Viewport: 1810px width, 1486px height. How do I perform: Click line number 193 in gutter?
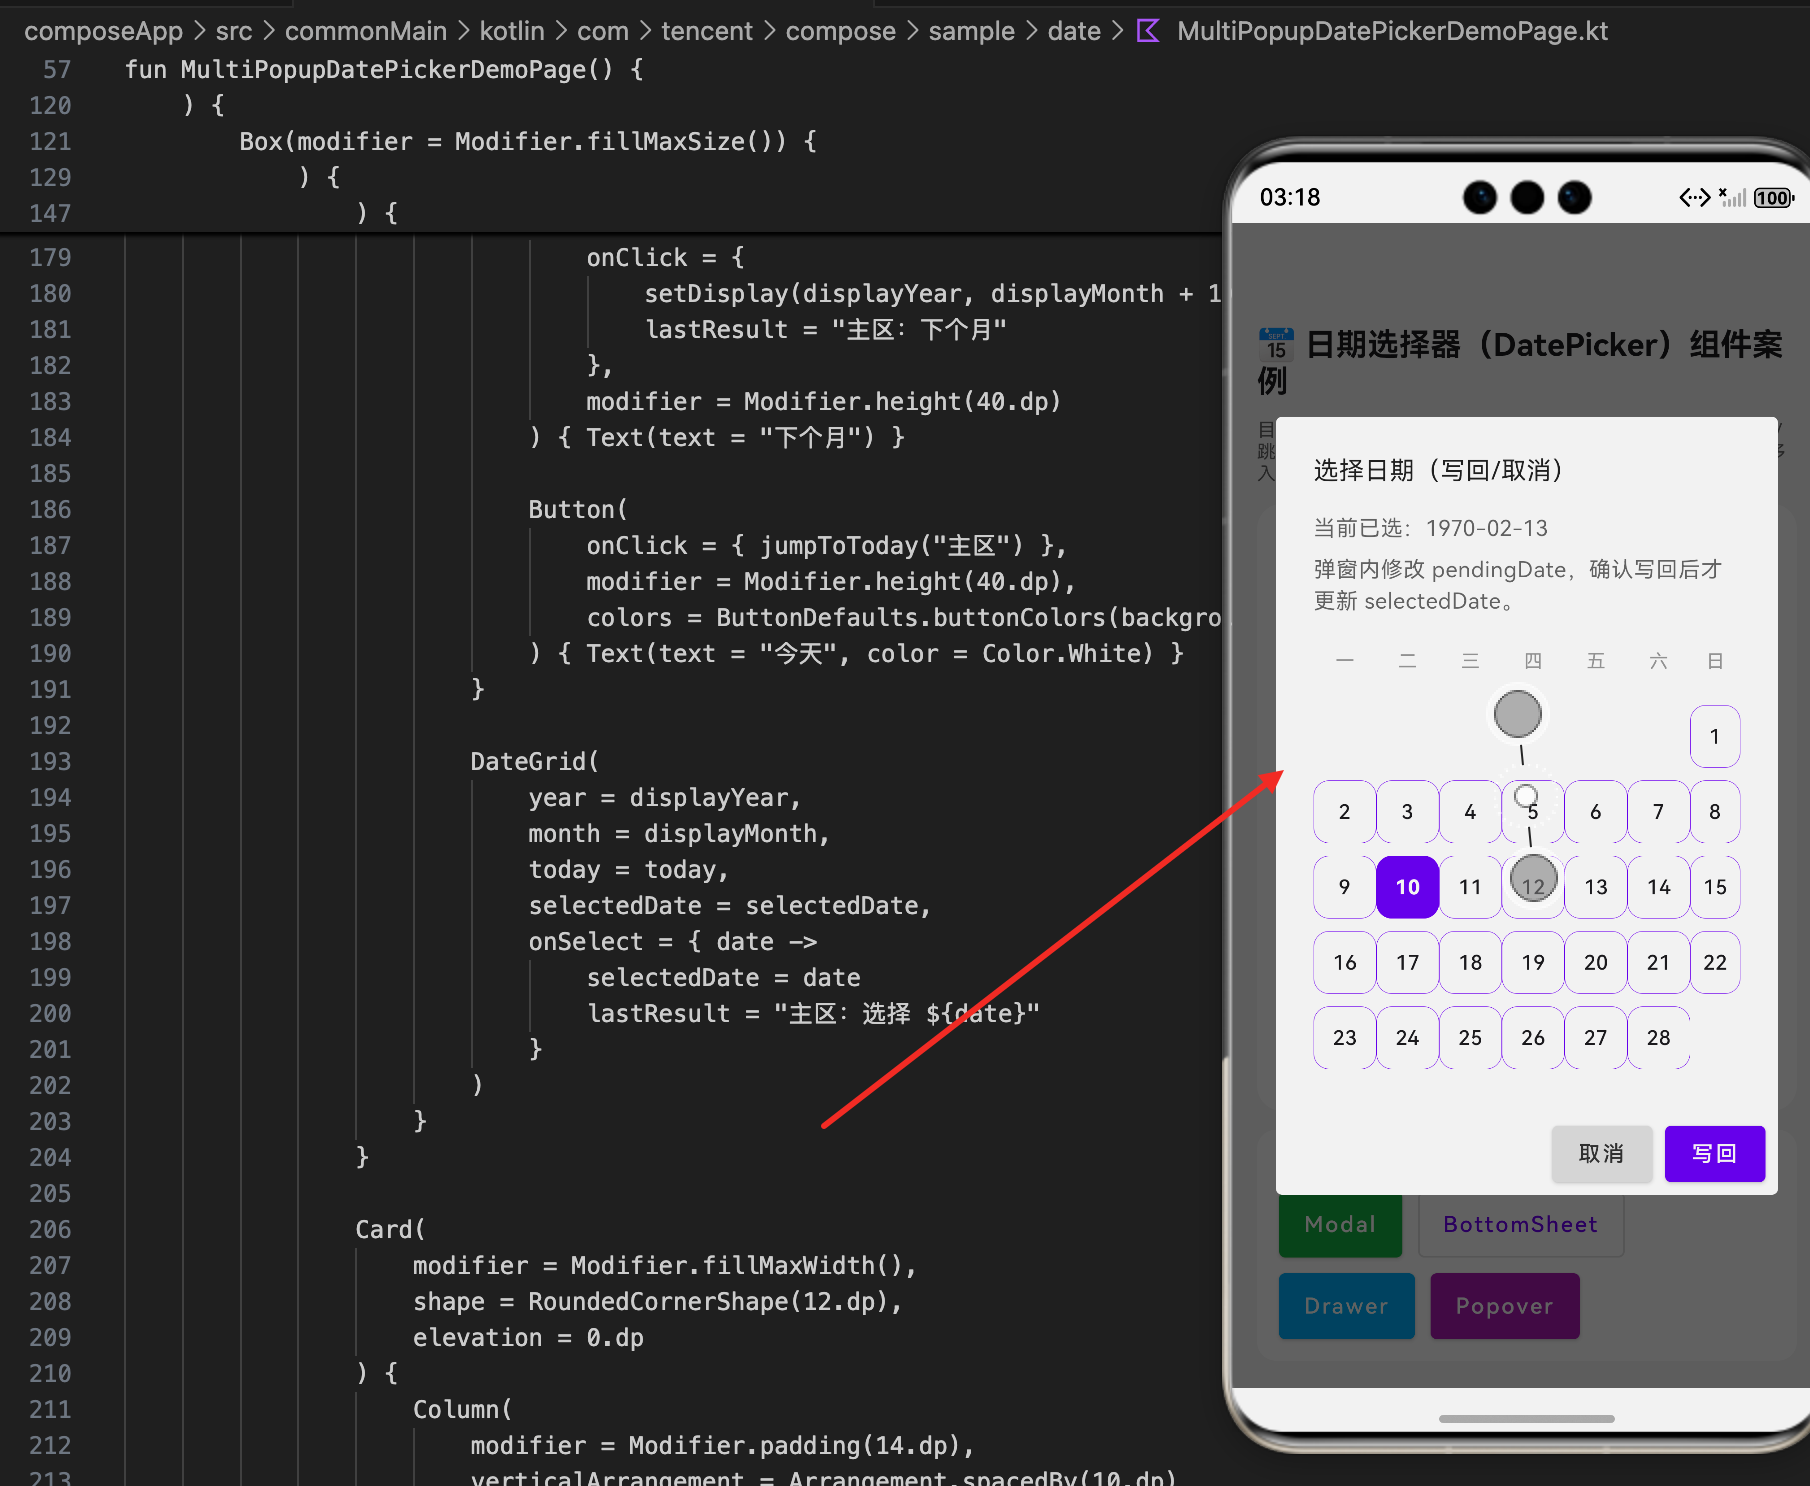50,761
